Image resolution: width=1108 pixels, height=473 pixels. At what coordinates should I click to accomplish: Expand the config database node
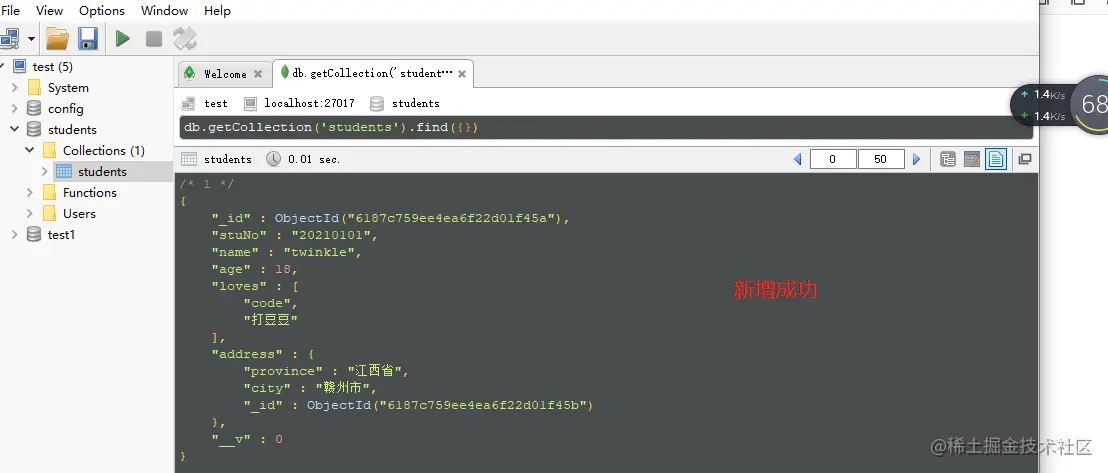(x=15, y=108)
